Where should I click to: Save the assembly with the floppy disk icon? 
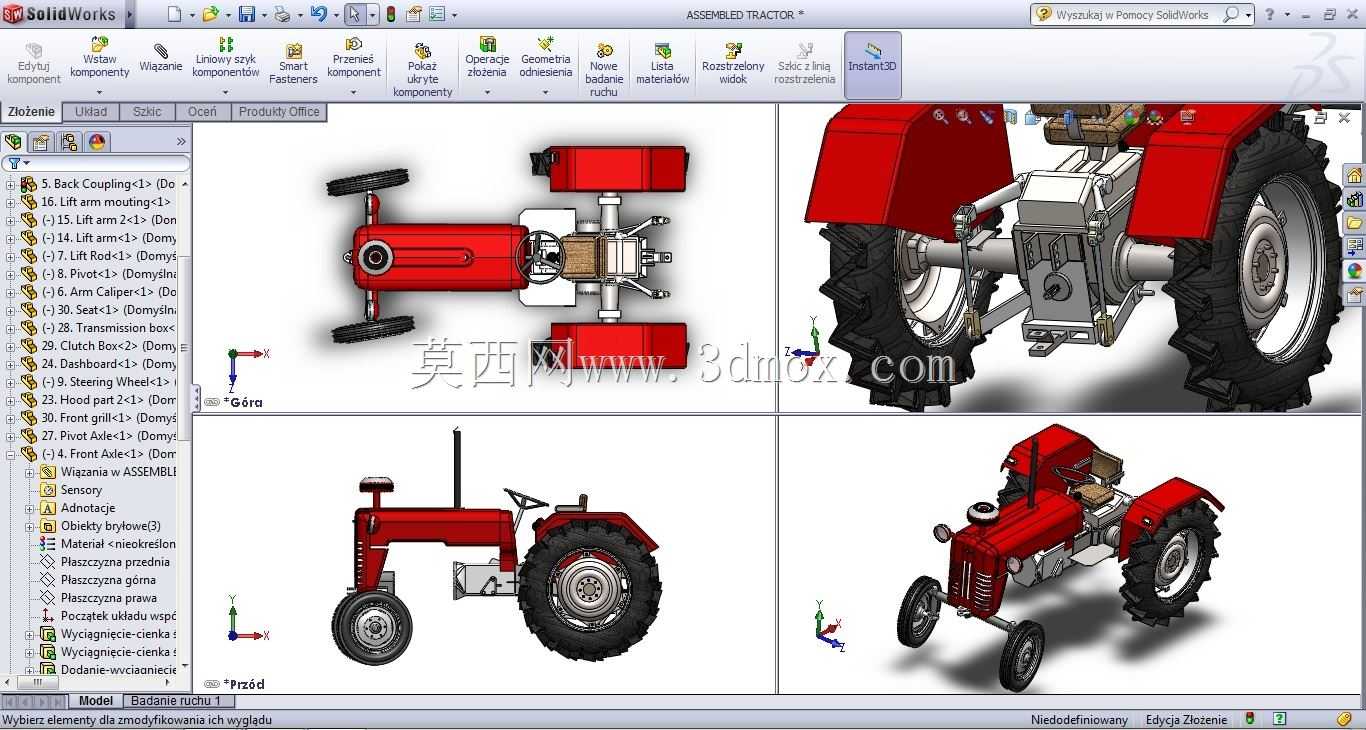(x=246, y=14)
